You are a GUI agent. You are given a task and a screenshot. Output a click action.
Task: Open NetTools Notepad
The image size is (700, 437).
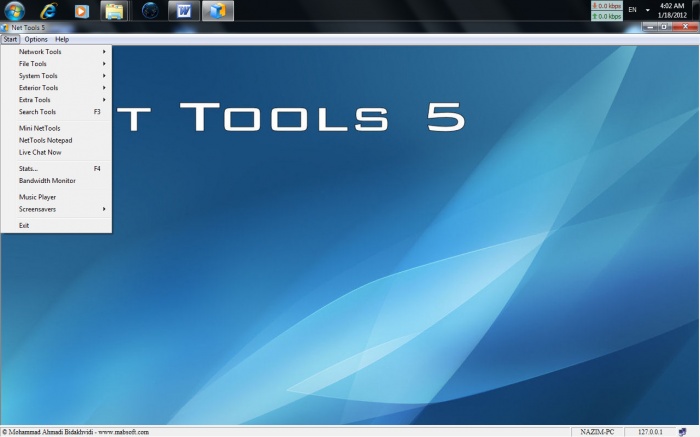57,140
